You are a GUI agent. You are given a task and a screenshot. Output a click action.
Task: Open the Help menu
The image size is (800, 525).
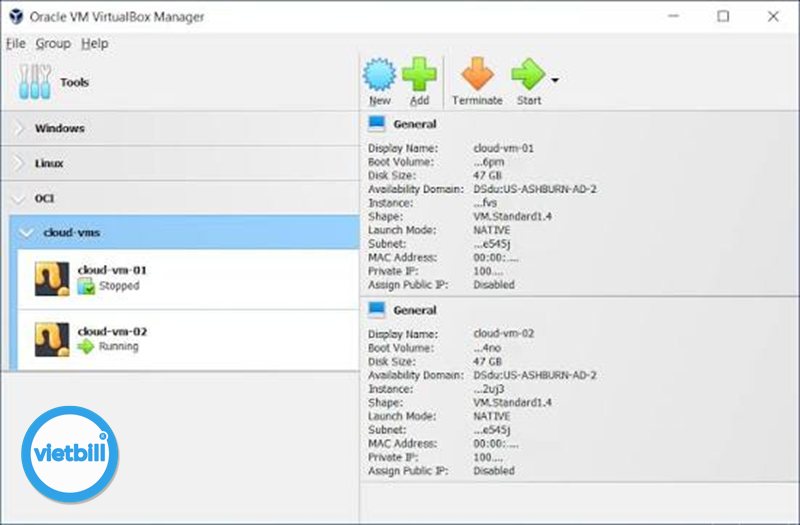click(x=95, y=44)
